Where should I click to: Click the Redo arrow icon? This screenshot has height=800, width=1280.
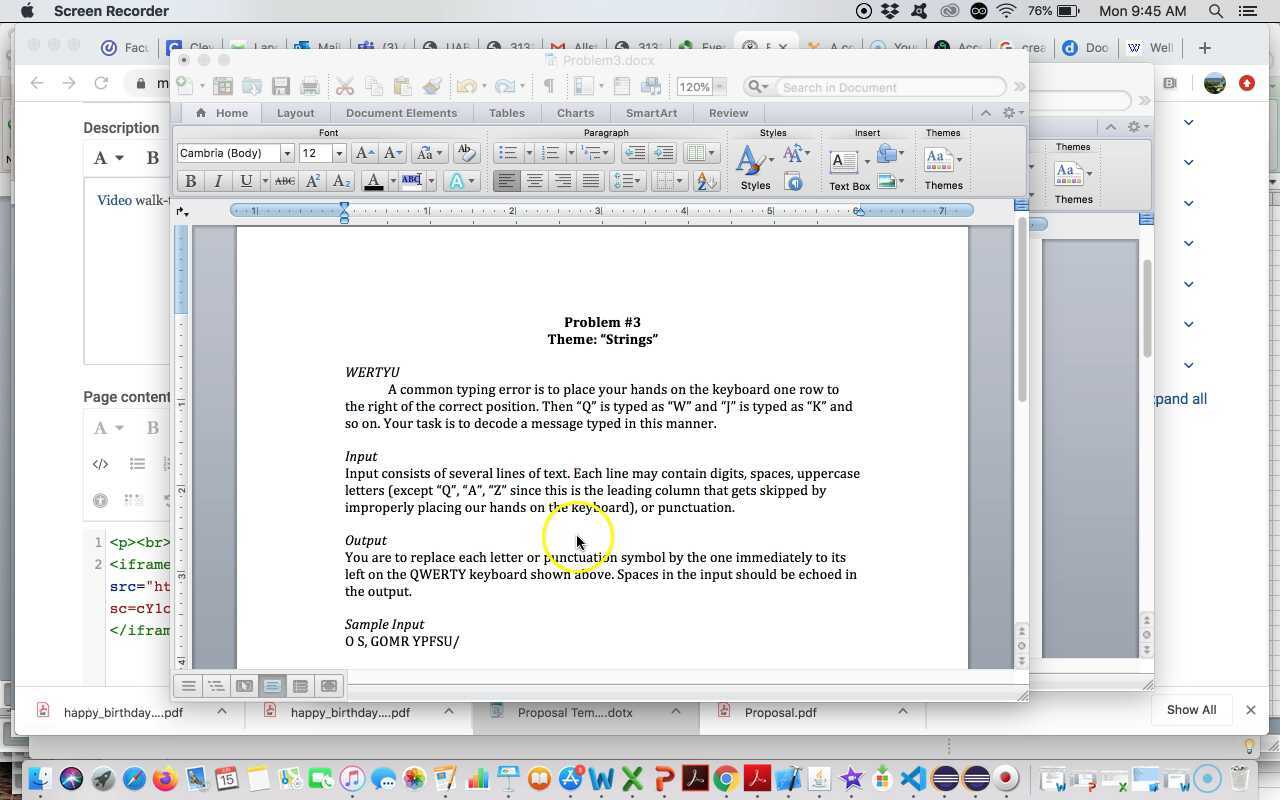pos(505,87)
